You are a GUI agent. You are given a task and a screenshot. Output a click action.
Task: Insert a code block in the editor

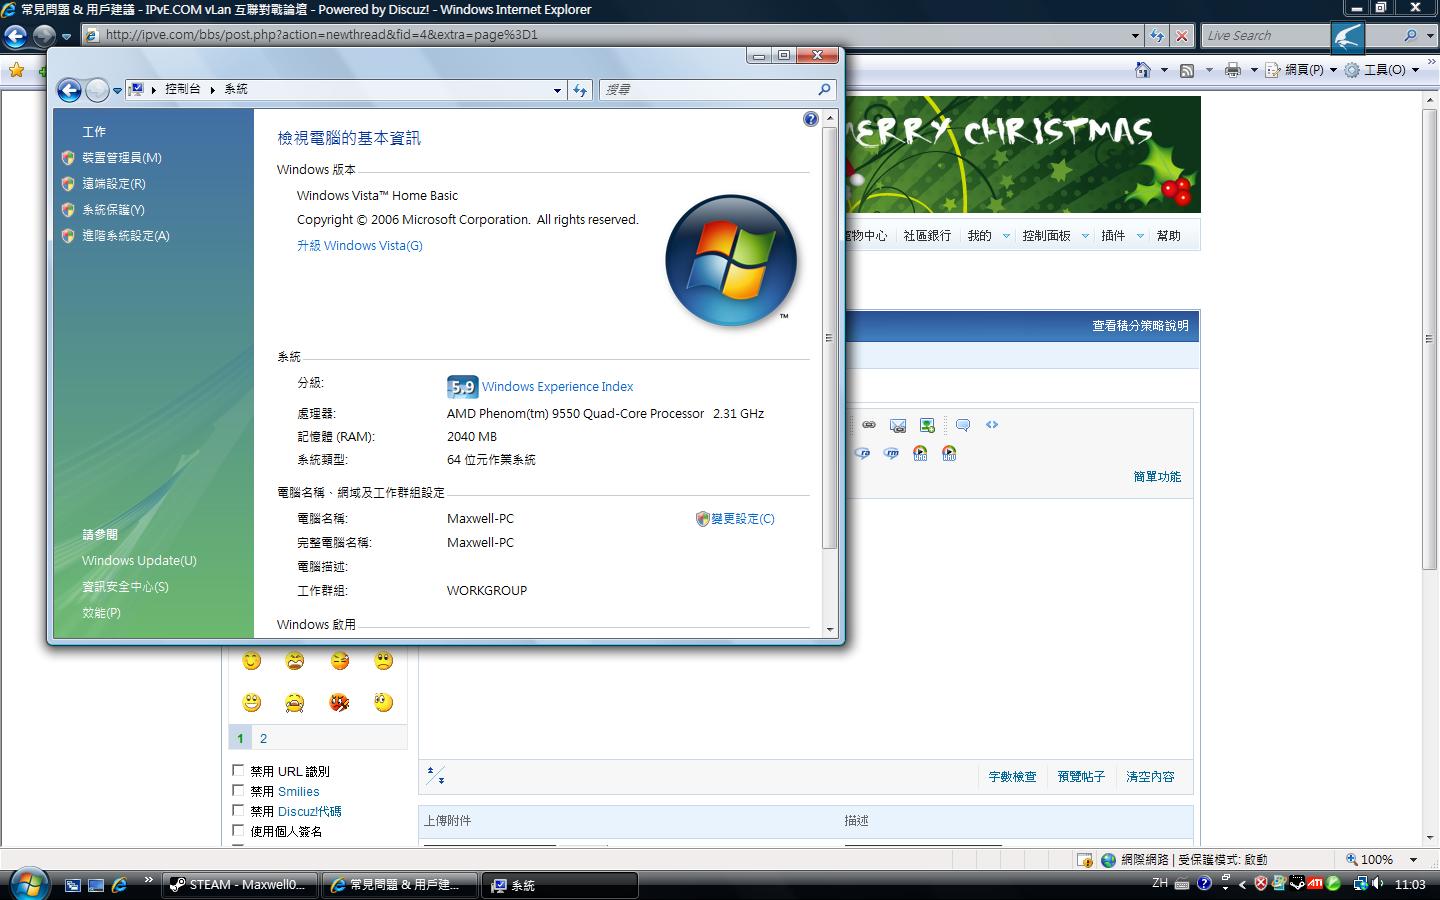pos(992,425)
